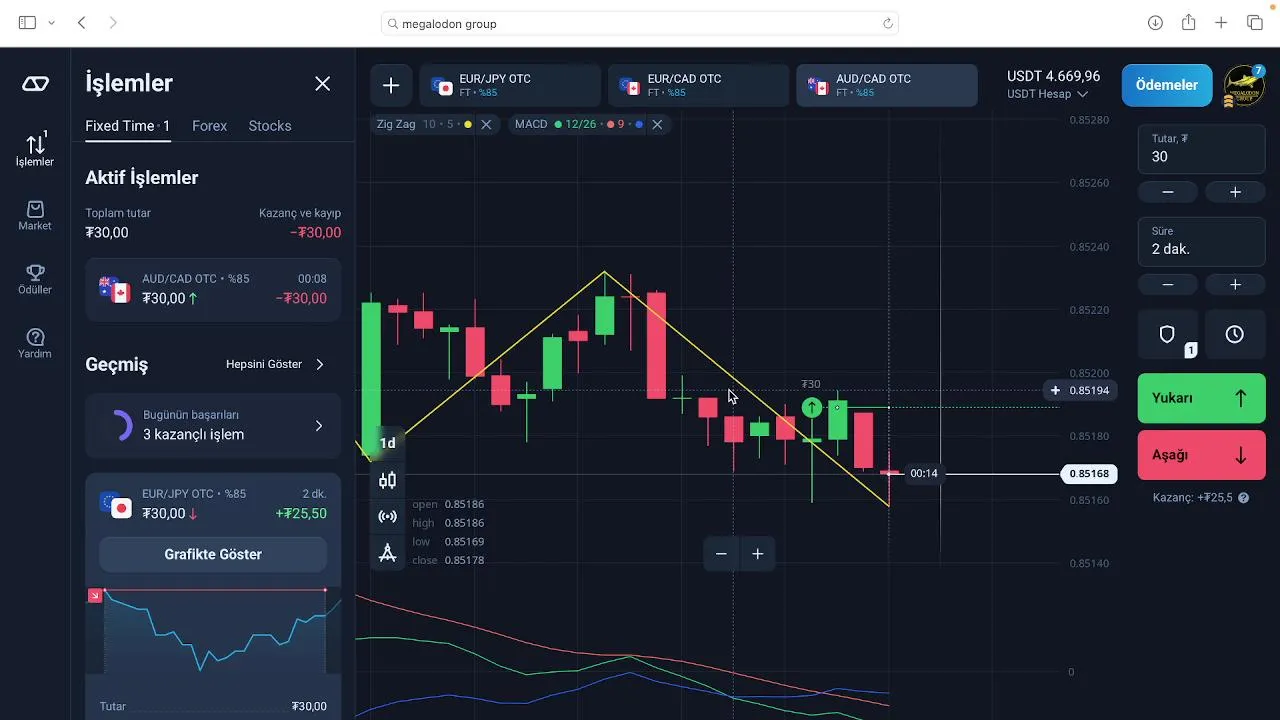
Task: Reload the page in the Safari address bar
Action: coord(887,23)
